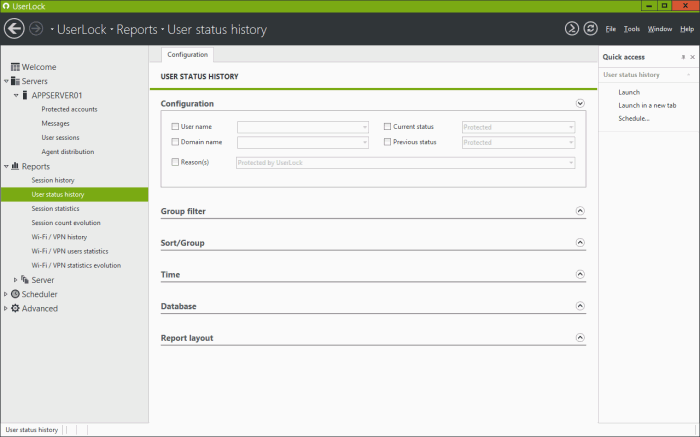
Task: Click Launch in Quick access
Action: pyautogui.click(x=629, y=92)
